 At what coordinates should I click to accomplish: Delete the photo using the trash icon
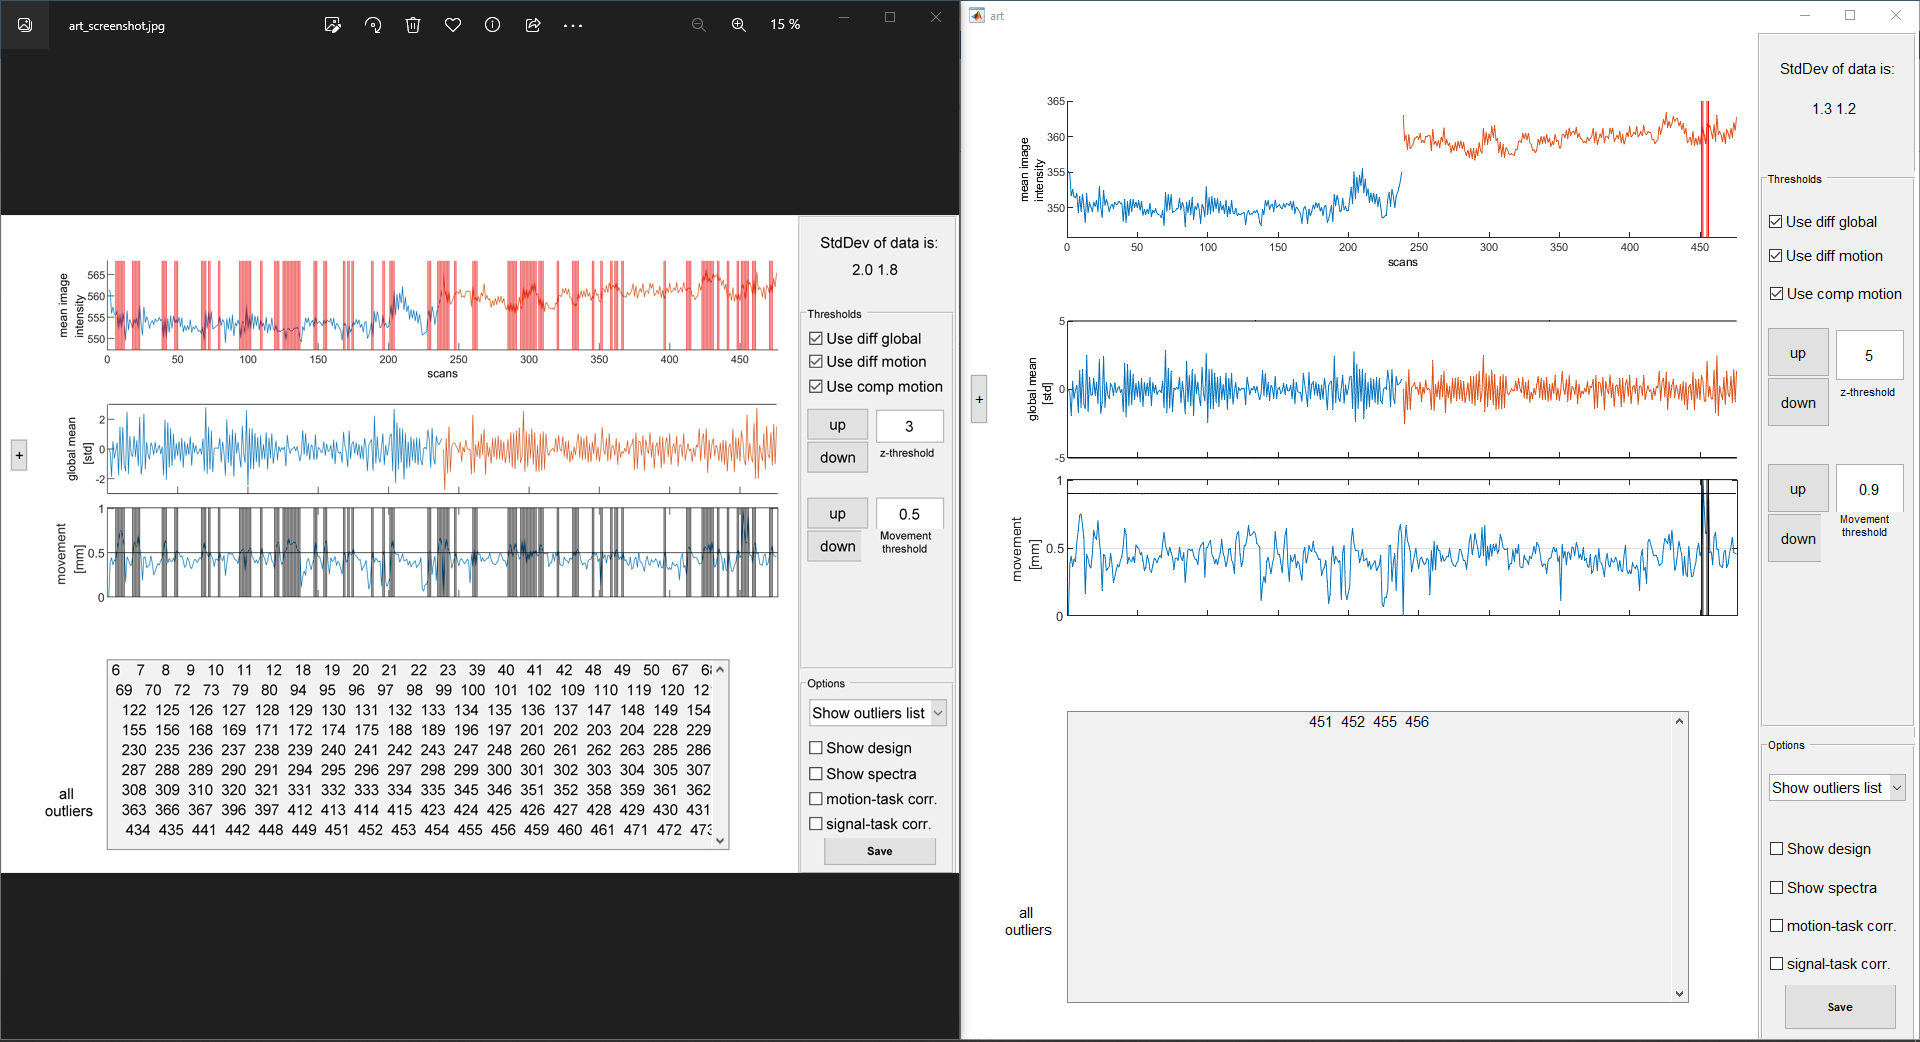[x=413, y=25]
